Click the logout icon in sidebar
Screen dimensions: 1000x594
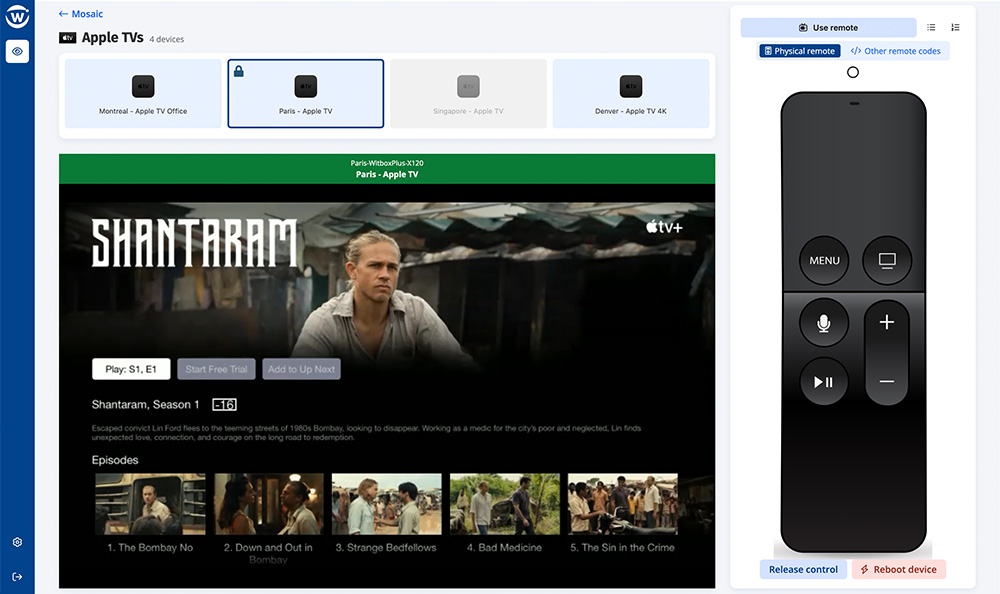pos(17,577)
